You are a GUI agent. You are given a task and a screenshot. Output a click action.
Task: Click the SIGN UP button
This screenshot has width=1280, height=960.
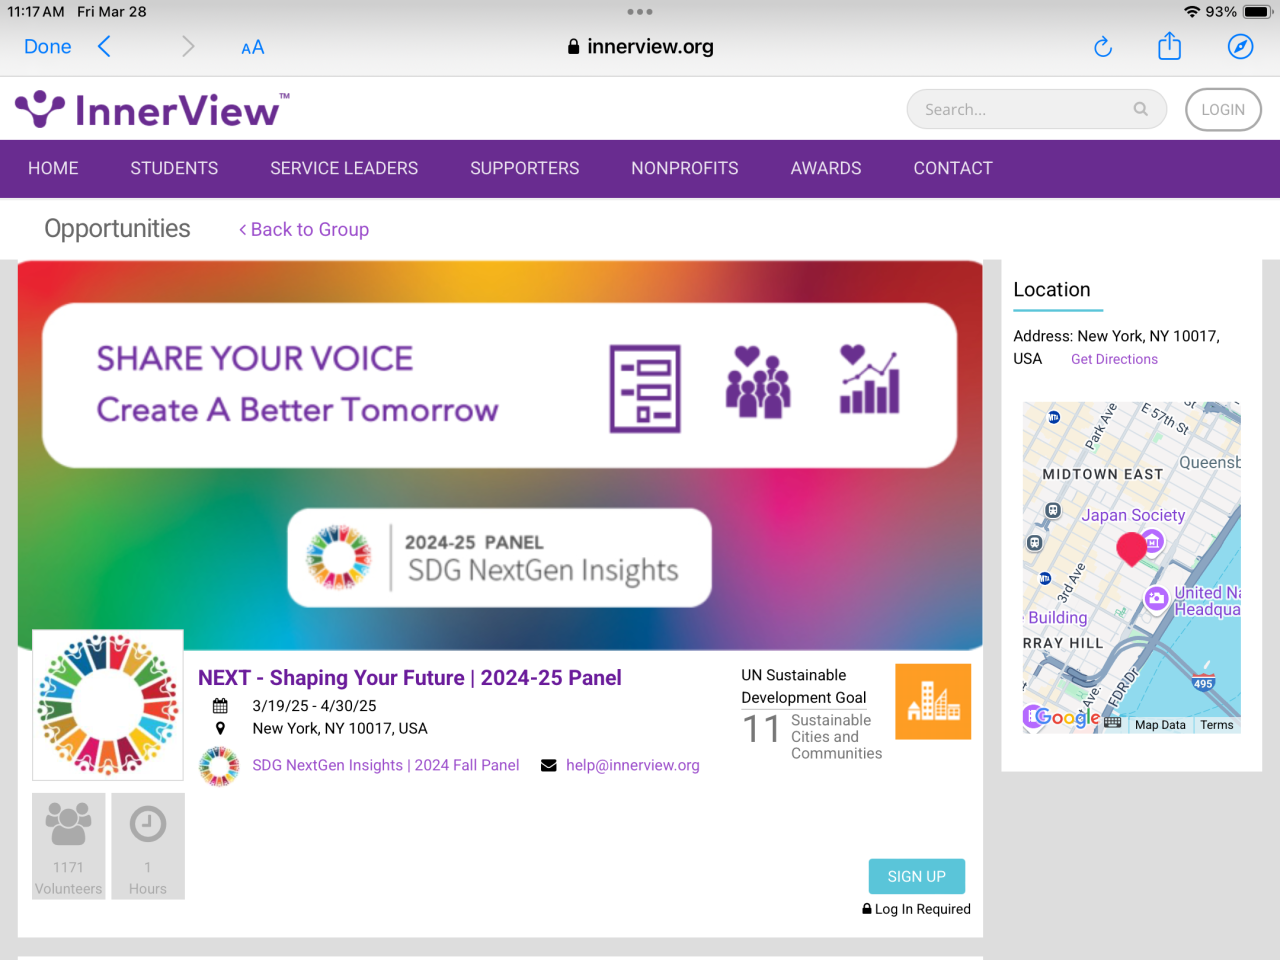point(917,876)
